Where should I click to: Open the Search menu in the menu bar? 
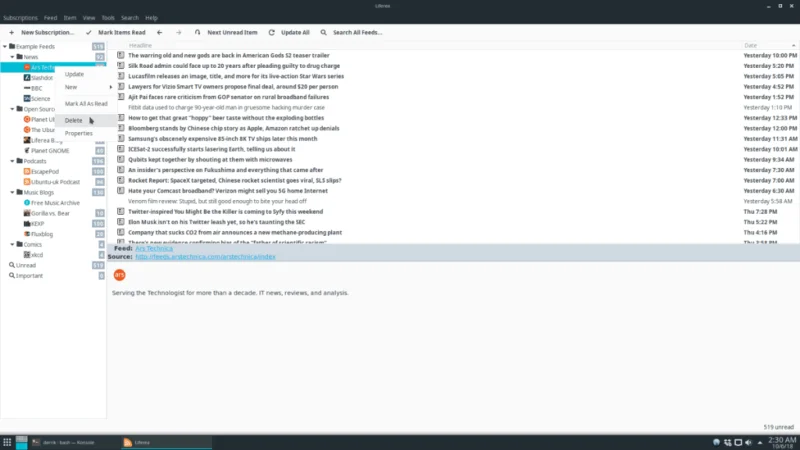coord(130,18)
